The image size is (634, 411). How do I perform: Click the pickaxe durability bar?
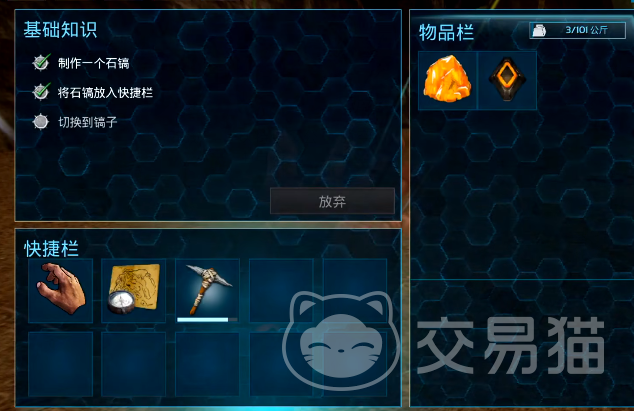pos(207,320)
